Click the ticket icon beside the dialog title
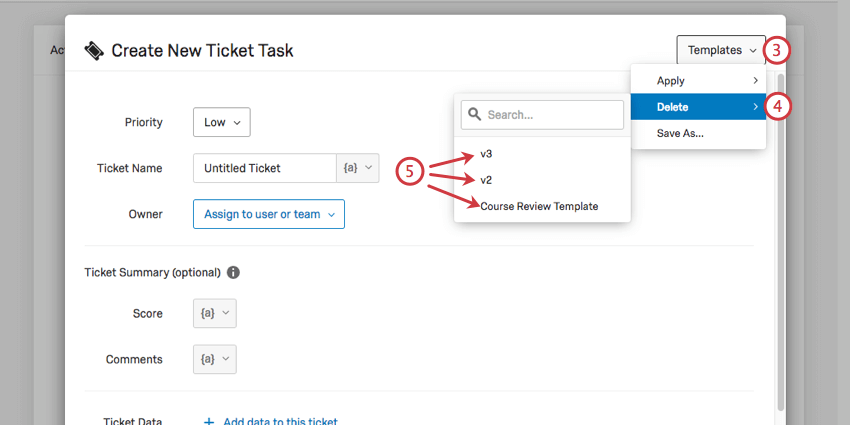 click(x=94, y=50)
